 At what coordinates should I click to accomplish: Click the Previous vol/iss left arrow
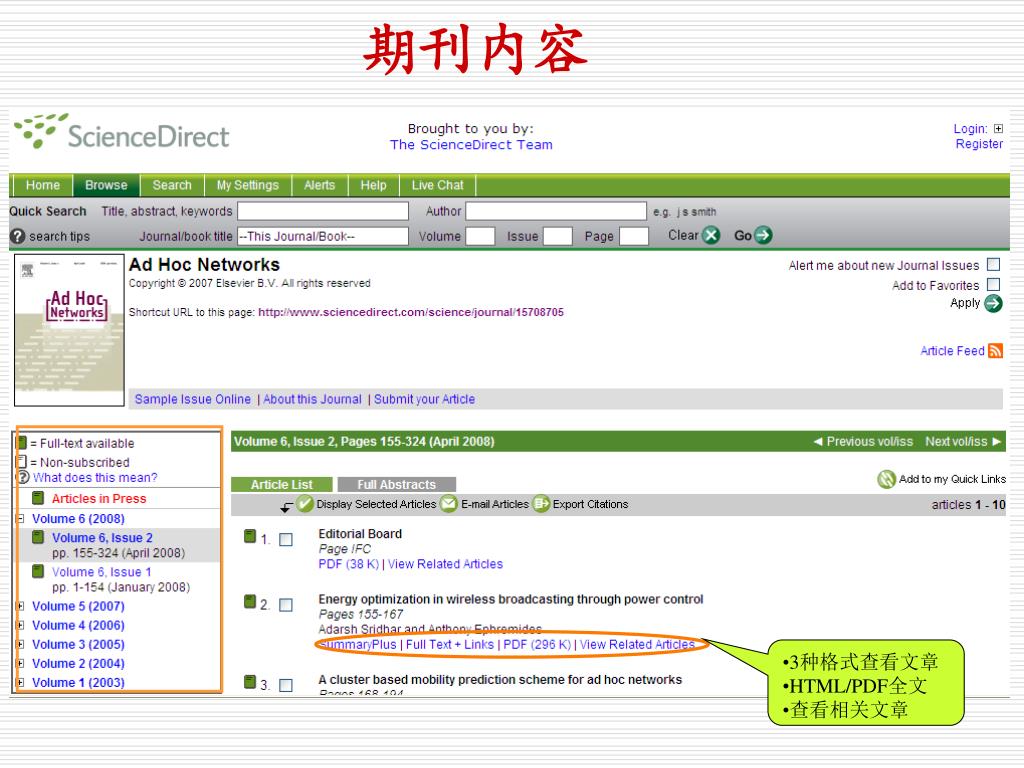[x=818, y=441]
